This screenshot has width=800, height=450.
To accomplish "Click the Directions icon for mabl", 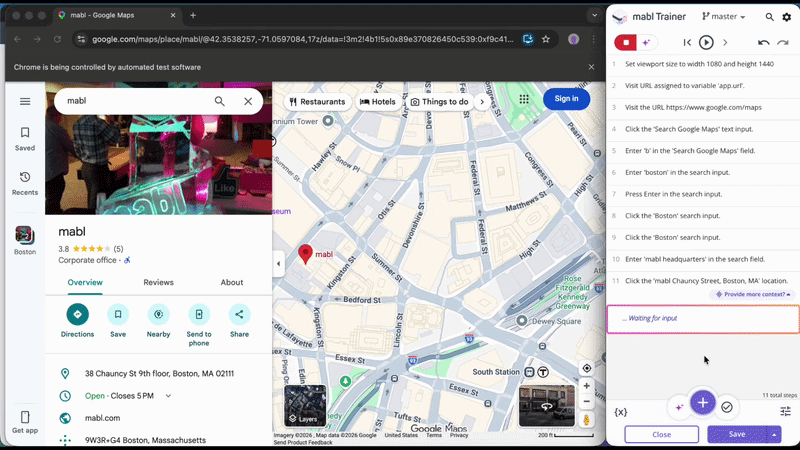I will point(77,315).
